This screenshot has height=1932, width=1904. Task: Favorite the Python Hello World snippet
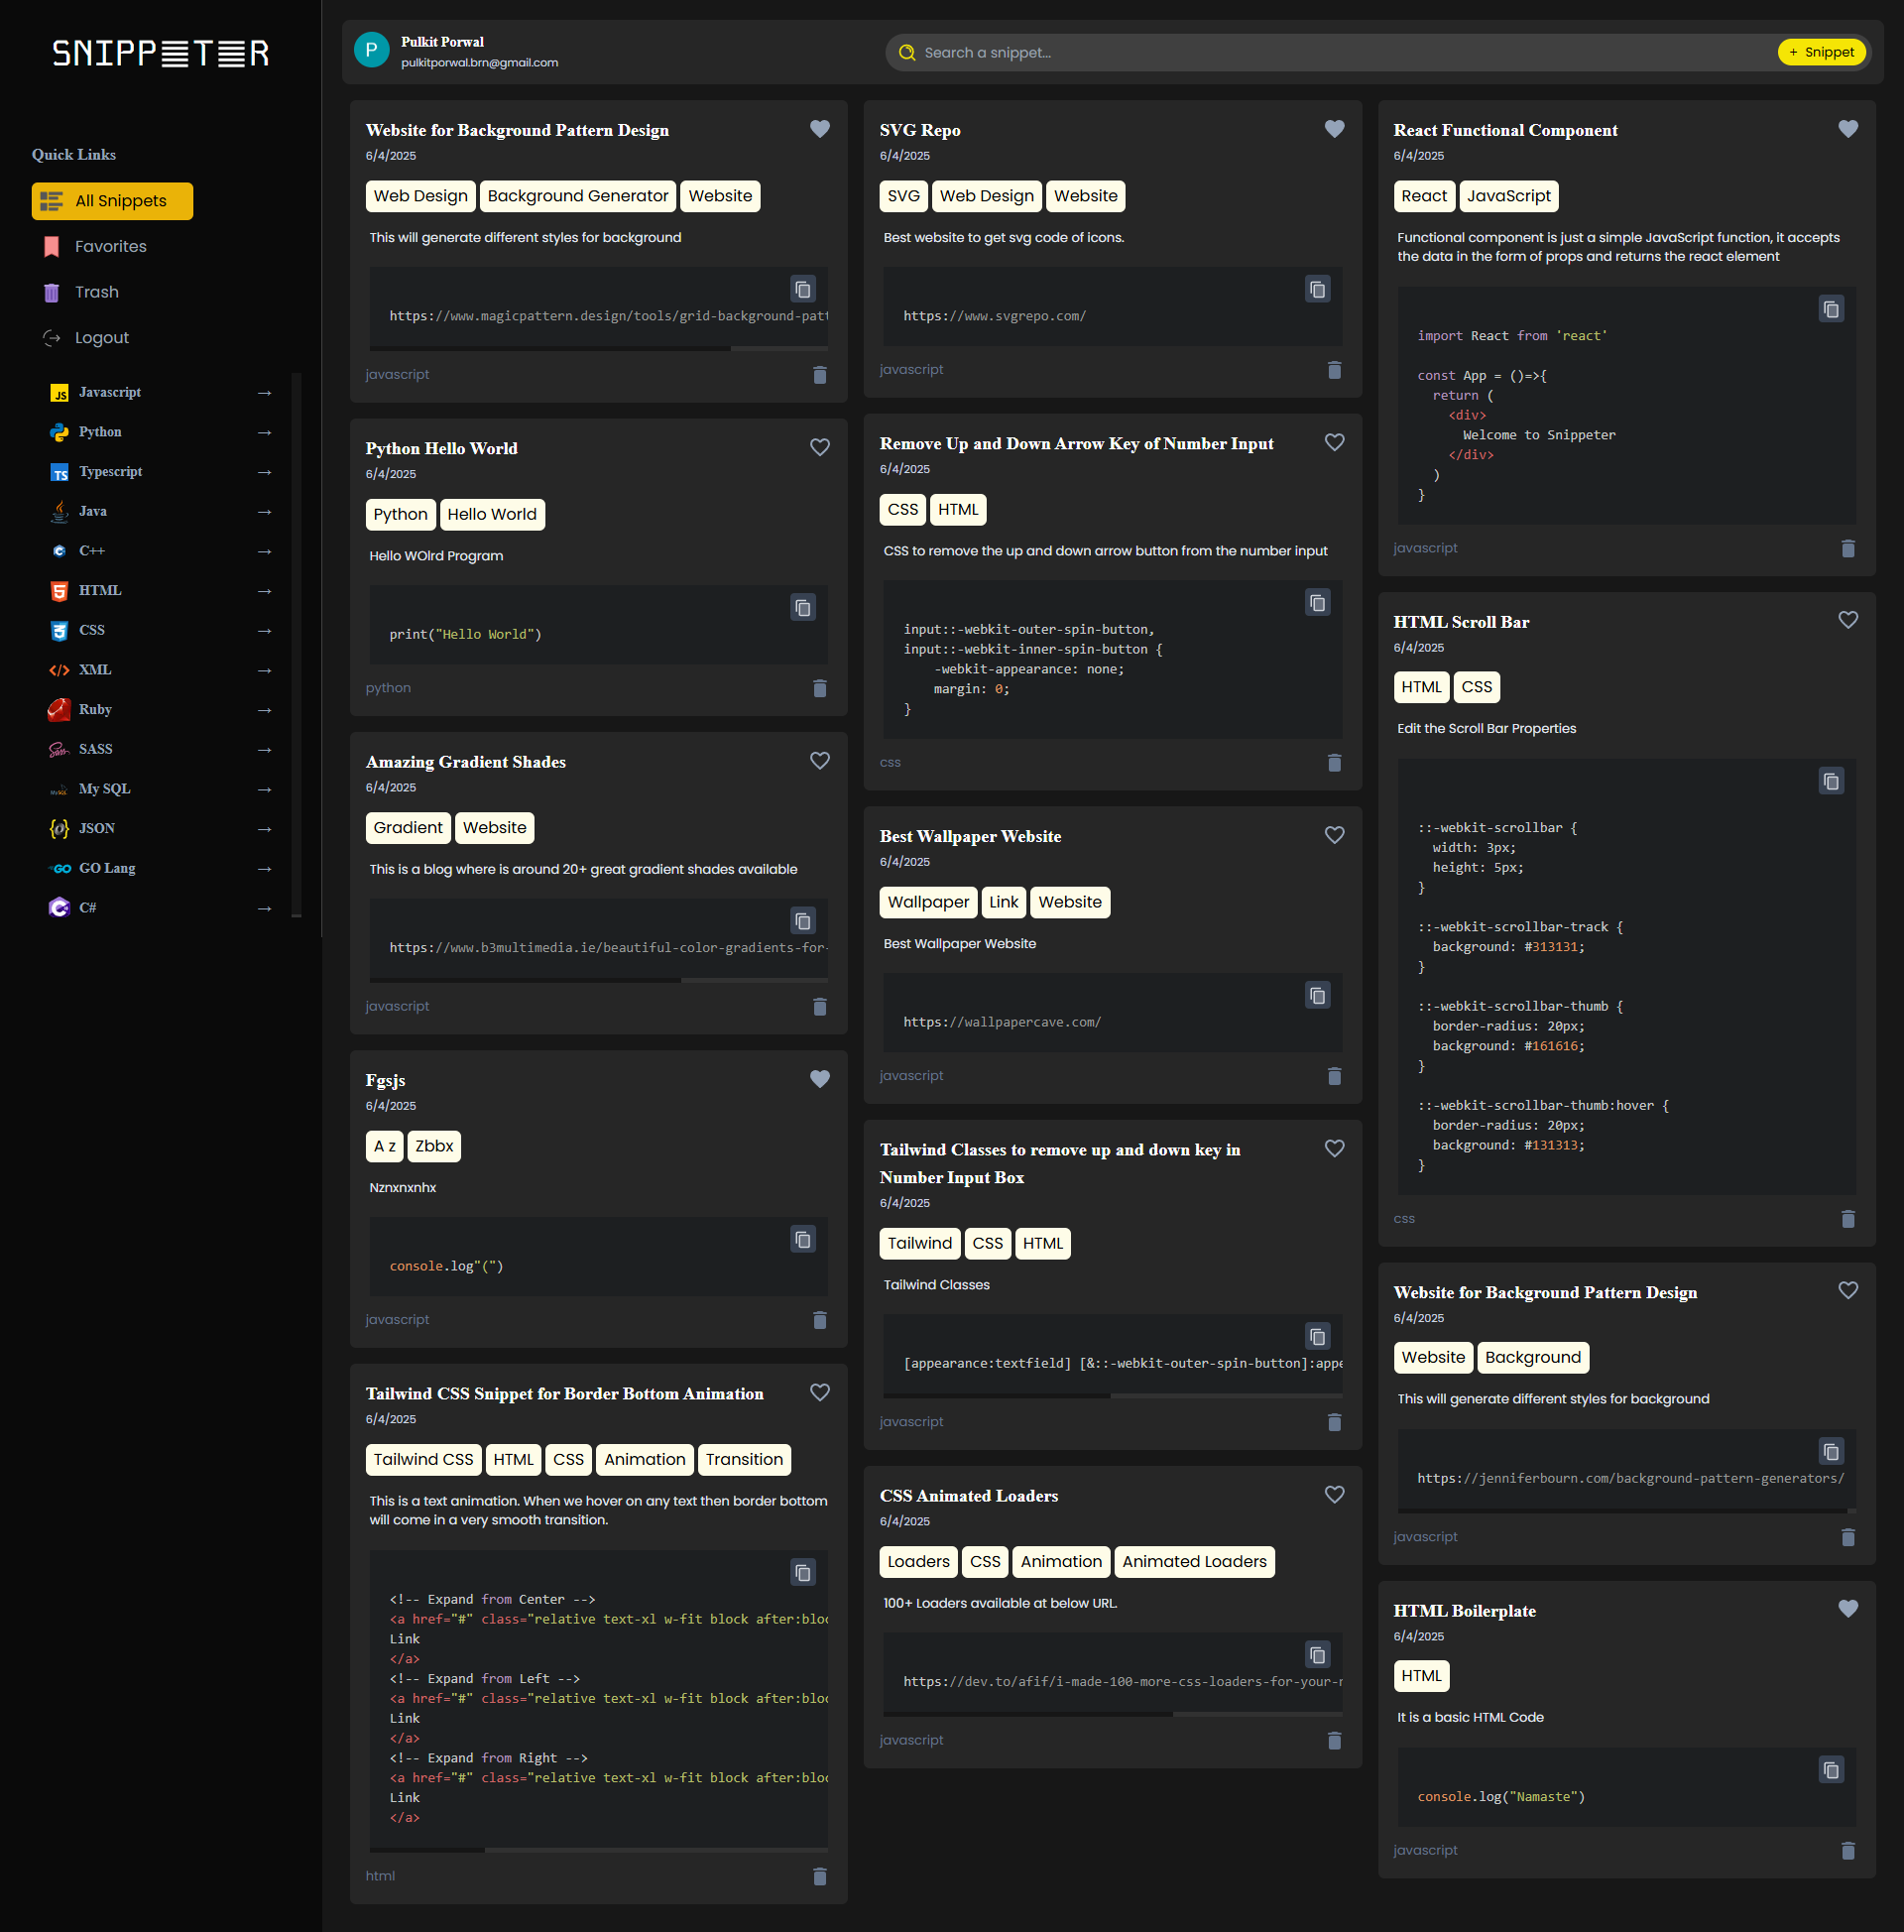(x=819, y=447)
